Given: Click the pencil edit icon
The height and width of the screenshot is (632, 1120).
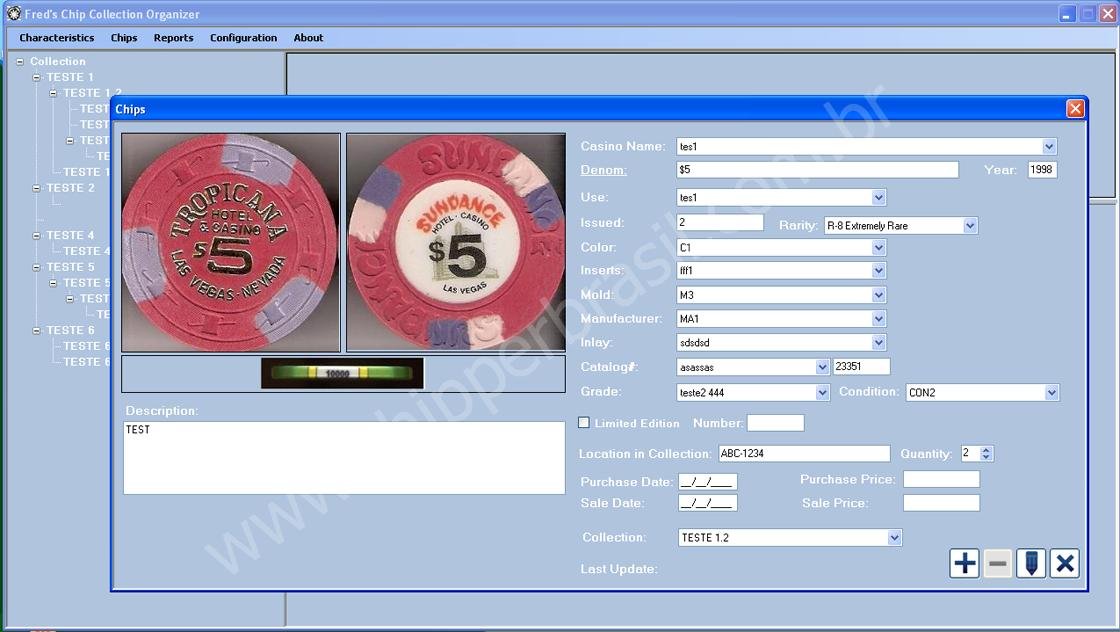Looking at the screenshot, I should [1030, 563].
